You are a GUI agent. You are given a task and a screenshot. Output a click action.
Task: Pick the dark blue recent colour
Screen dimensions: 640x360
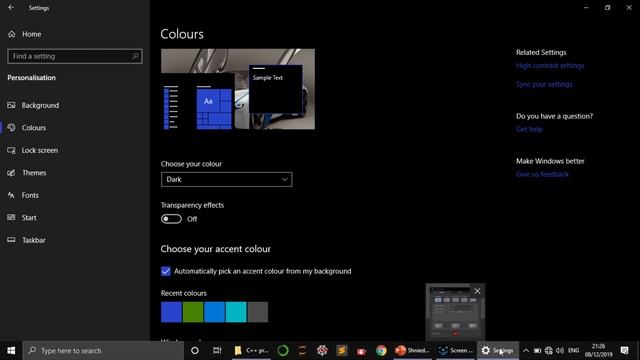[171, 312]
